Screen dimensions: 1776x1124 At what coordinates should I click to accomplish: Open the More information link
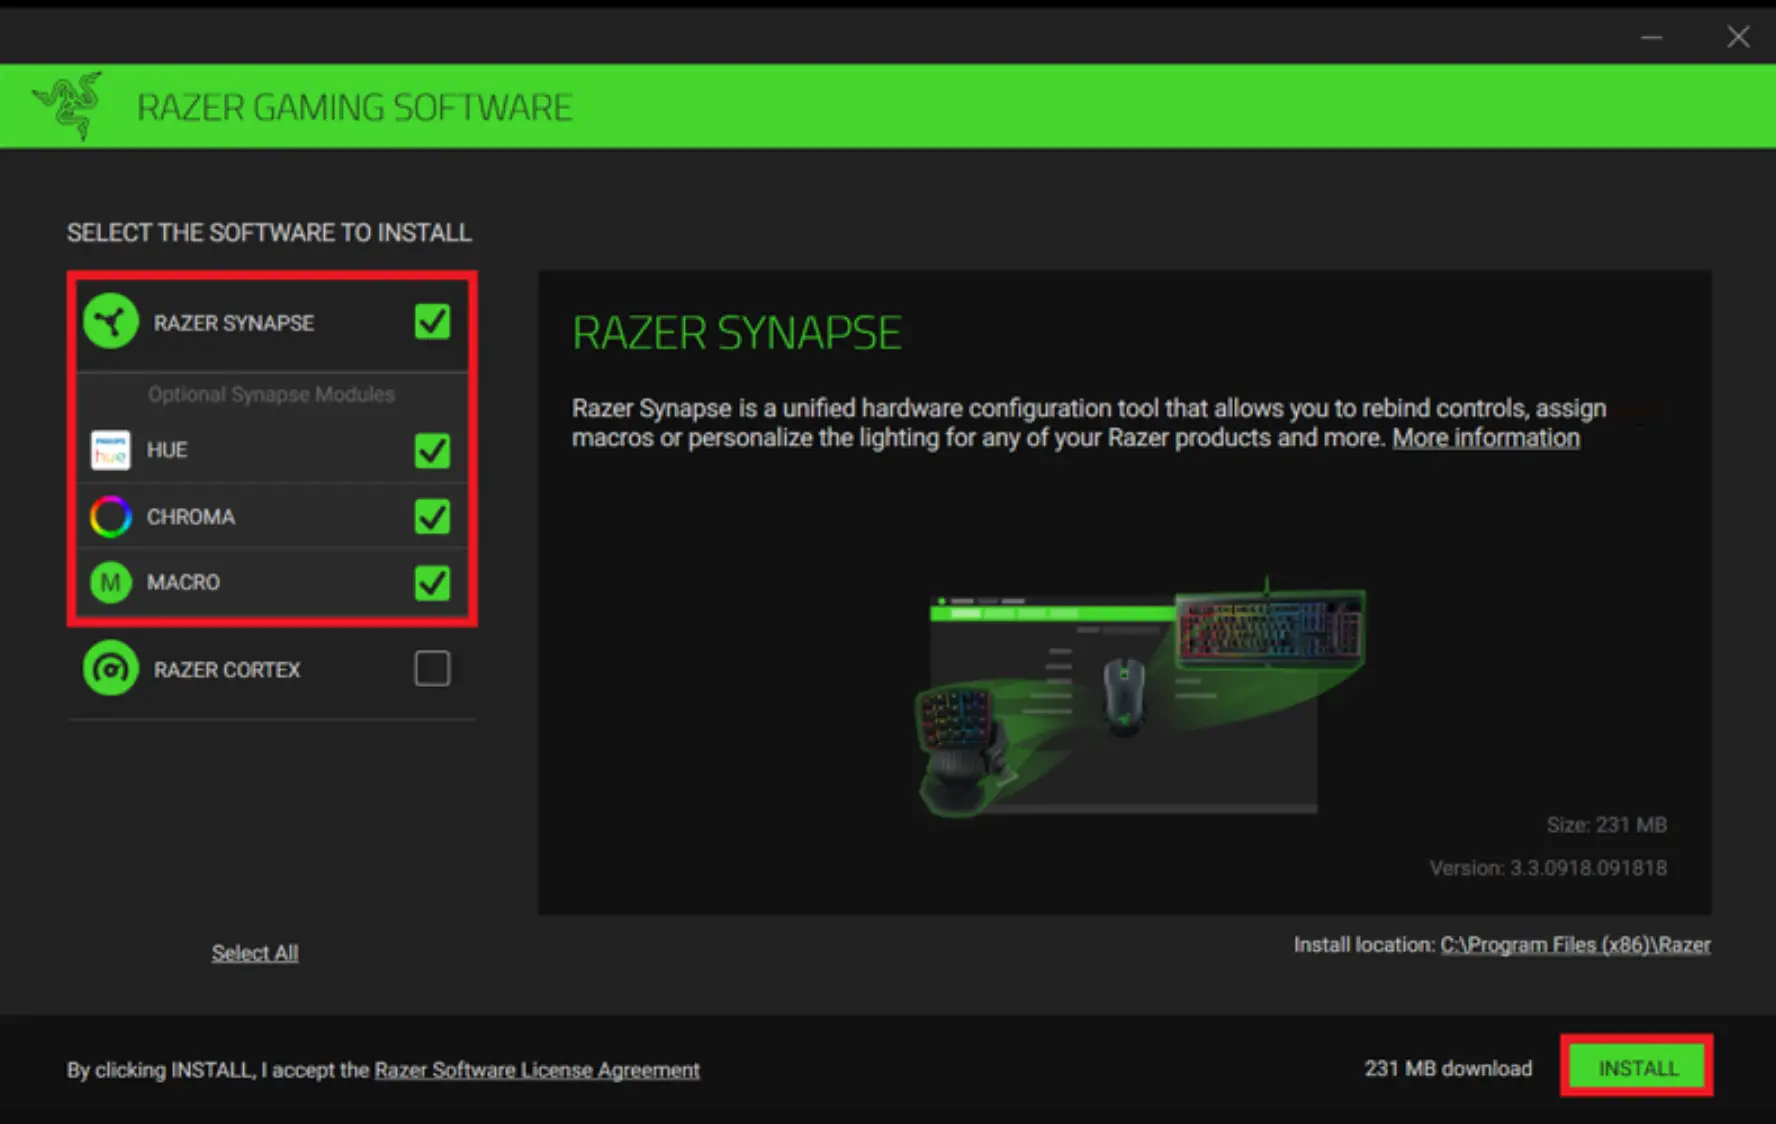(x=1486, y=438)
